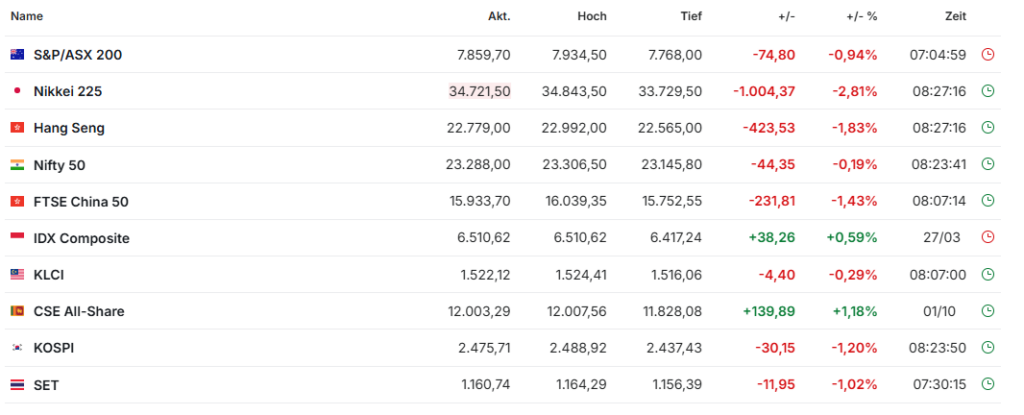1024x415 pixels.
Task: Open the CSE All-Share index link
Action: point(79,311)
